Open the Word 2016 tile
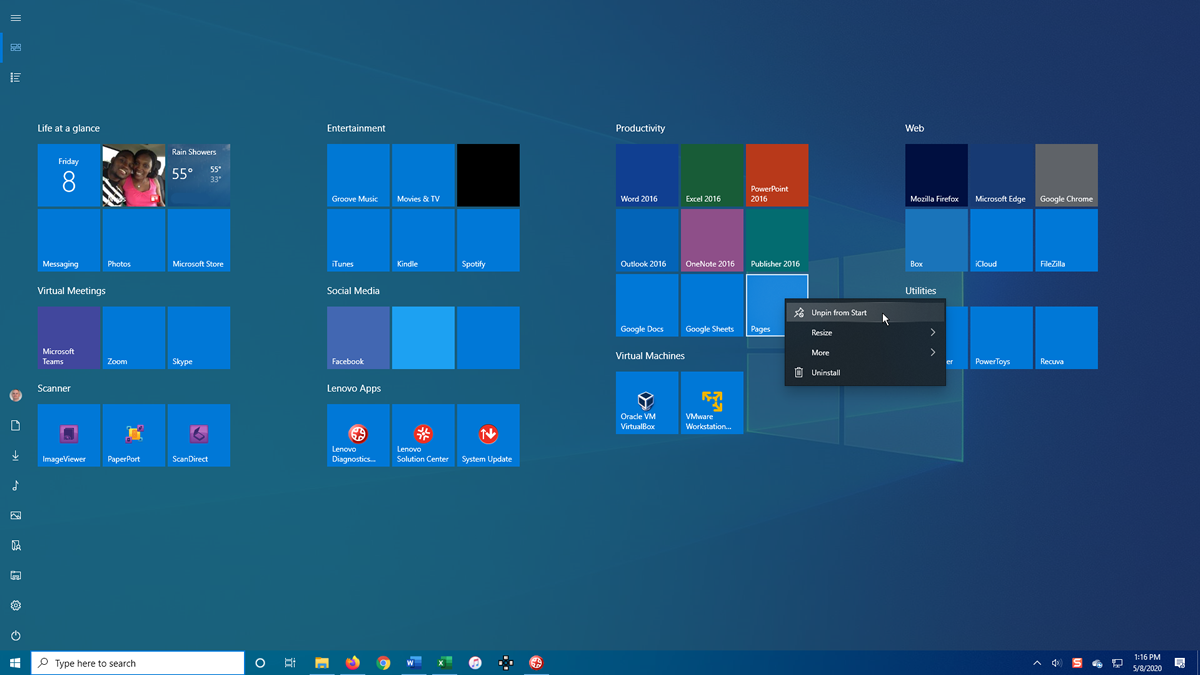The image size is (1200, 675). (647, 175)
